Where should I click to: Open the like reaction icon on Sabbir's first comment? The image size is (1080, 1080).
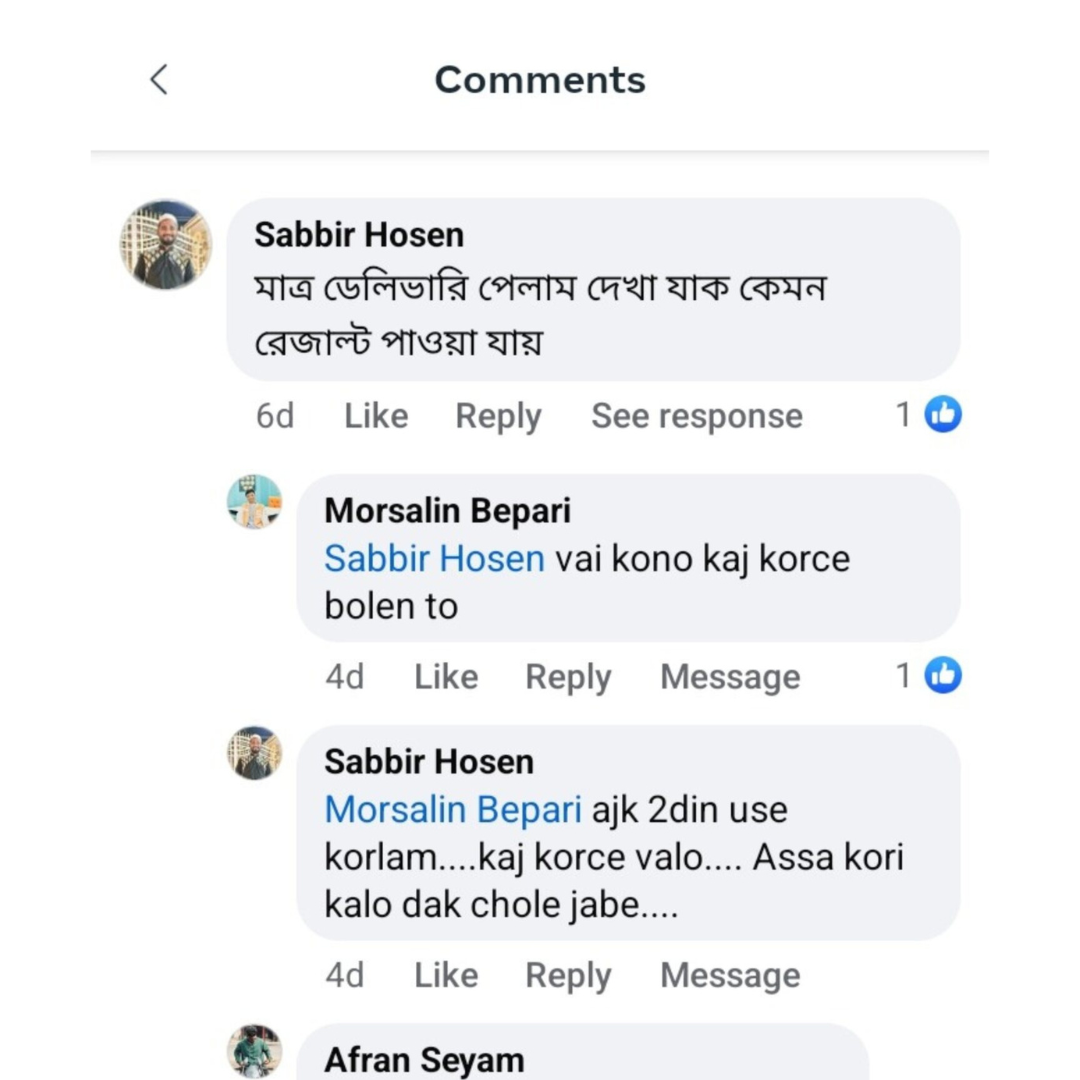coord(942,414)
